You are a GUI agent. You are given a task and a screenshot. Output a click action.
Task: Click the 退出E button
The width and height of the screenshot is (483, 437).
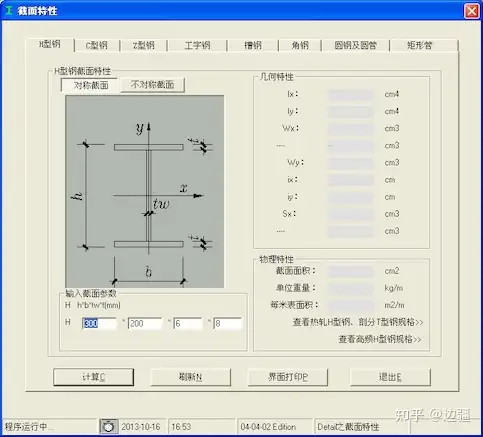pyautogui.click(x=390, y=377)
